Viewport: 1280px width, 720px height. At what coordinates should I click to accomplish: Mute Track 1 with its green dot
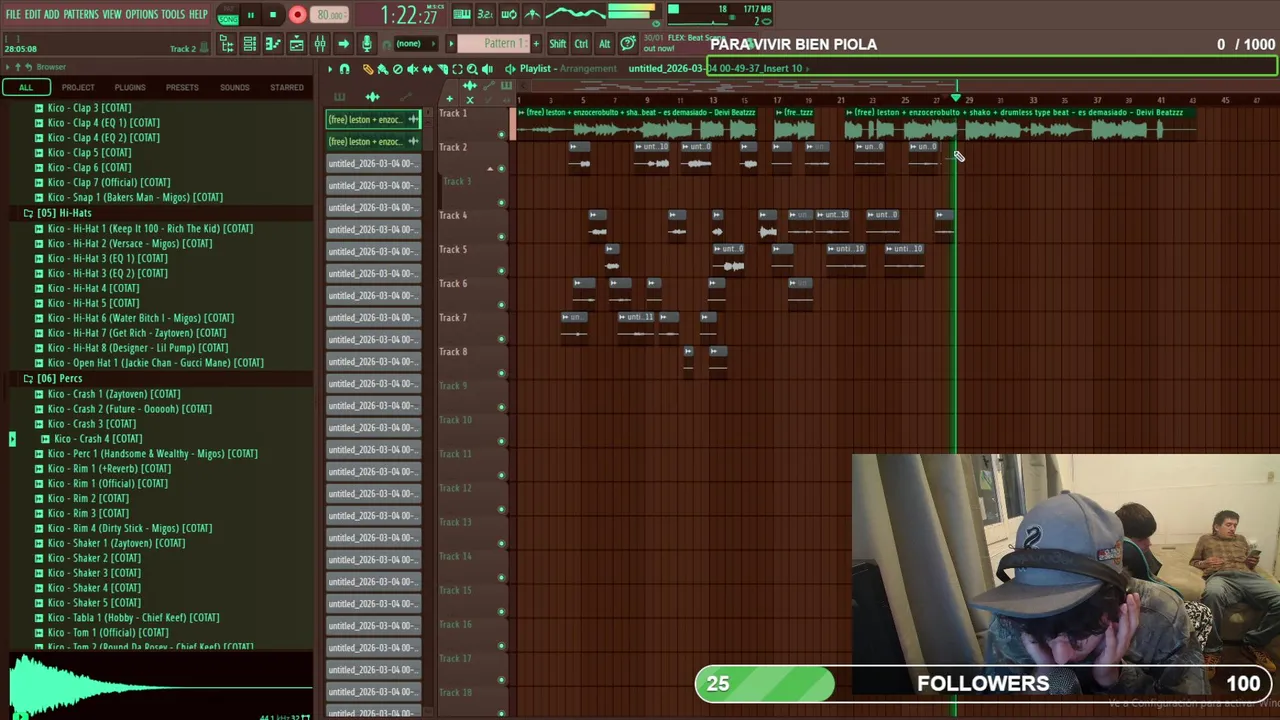[501, 135]
